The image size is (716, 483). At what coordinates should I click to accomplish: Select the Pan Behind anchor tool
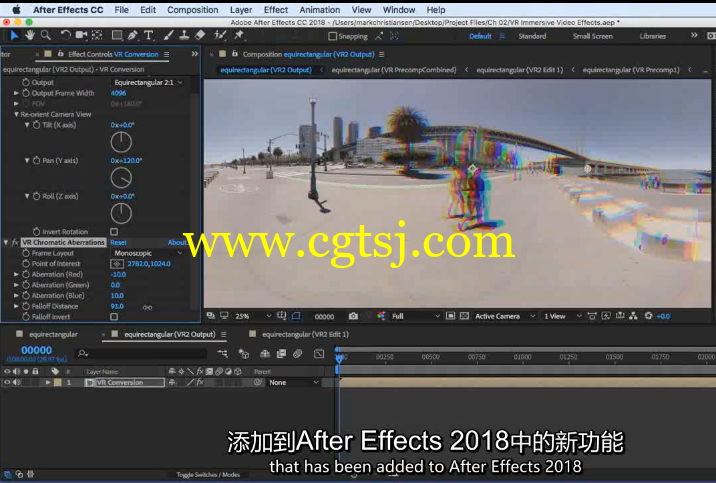point(97,35)
